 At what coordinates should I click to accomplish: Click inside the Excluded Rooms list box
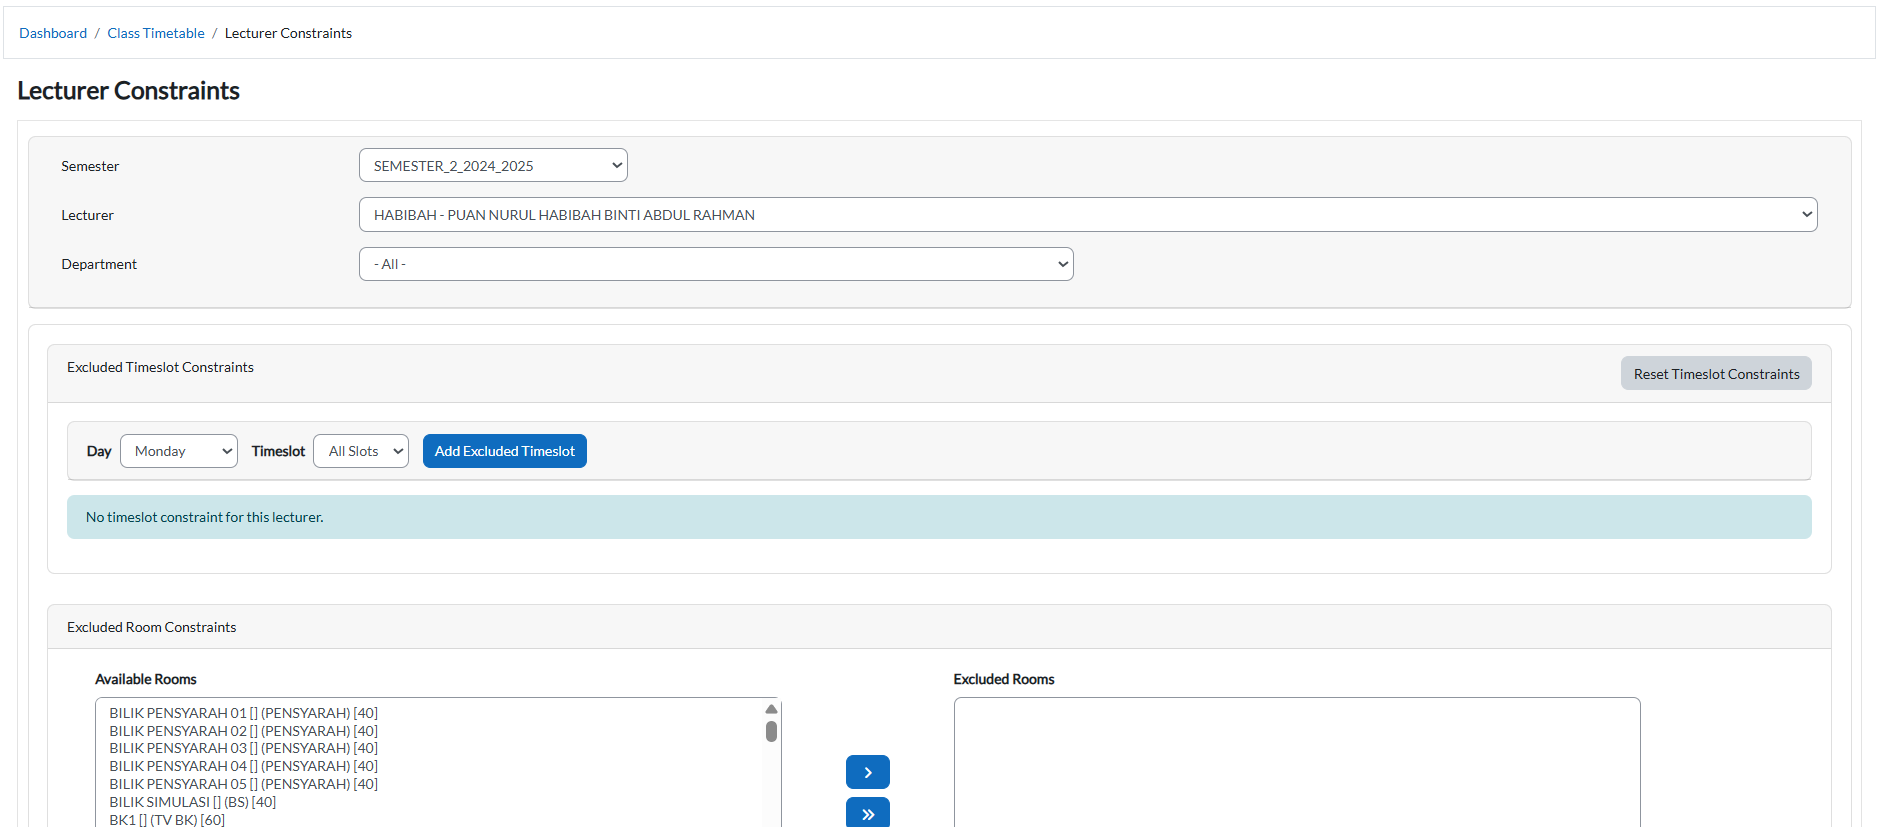tap(1296, 760)
